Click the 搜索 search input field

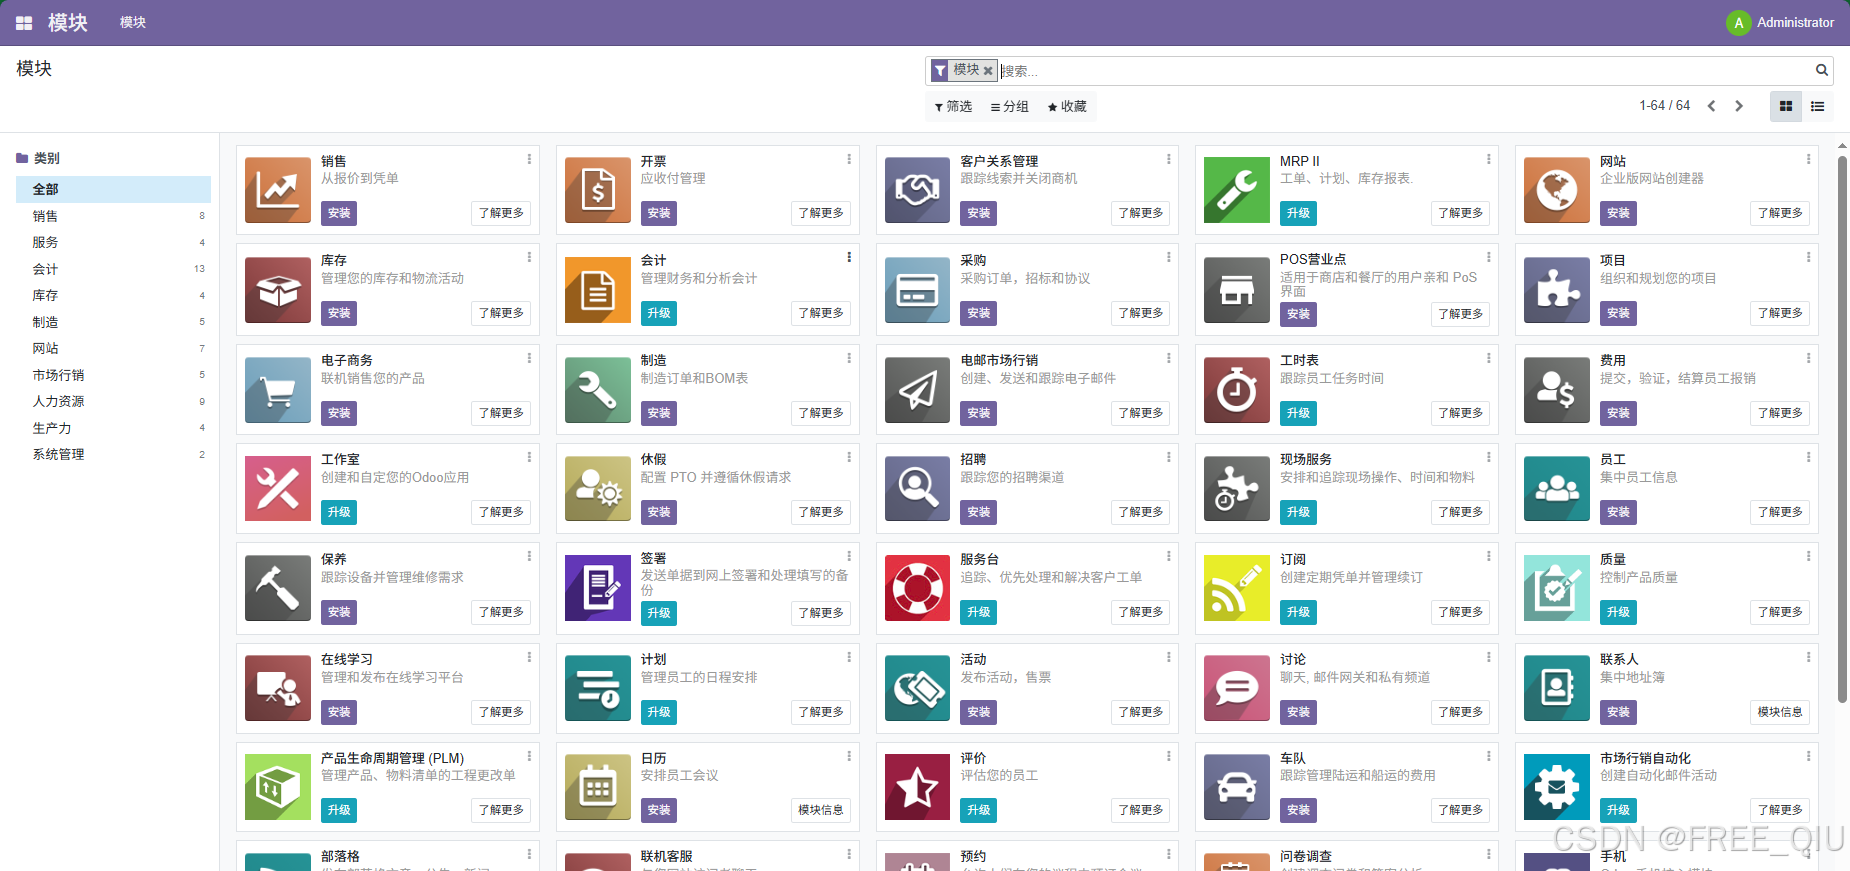pos(1405,71)
